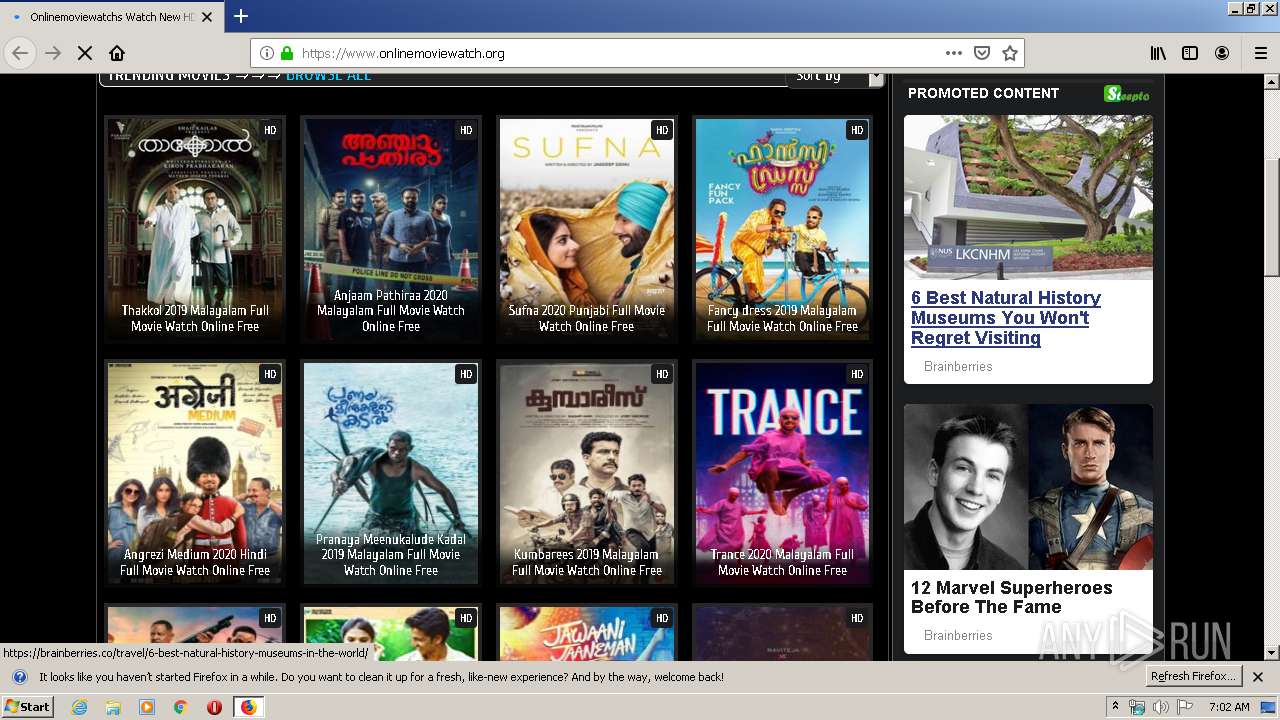The image size is (1280, 720).
Task: Open the Action Center flag icon
Action: (x=1185, y=707)
